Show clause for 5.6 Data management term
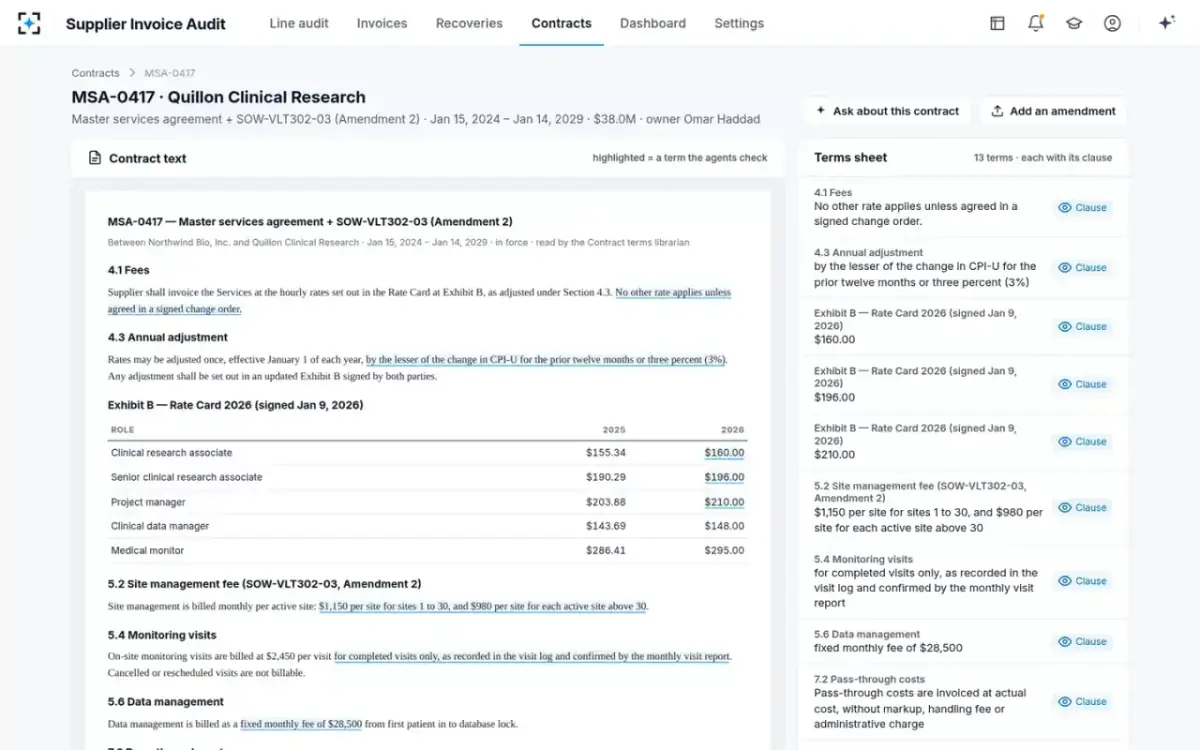The height and width of the screenshot is (750, 1200). pos(1083,642)
